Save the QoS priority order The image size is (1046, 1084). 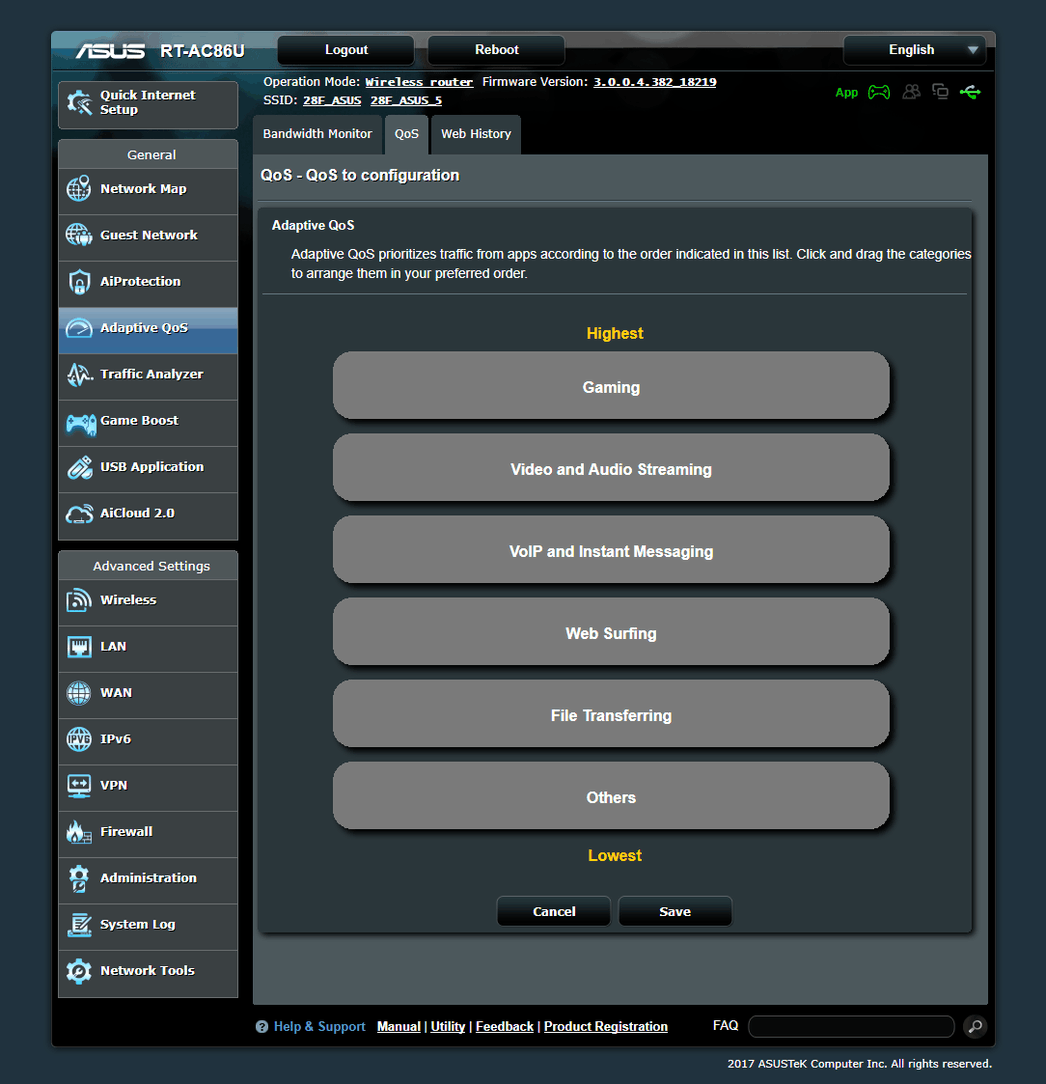coord(675,912)
